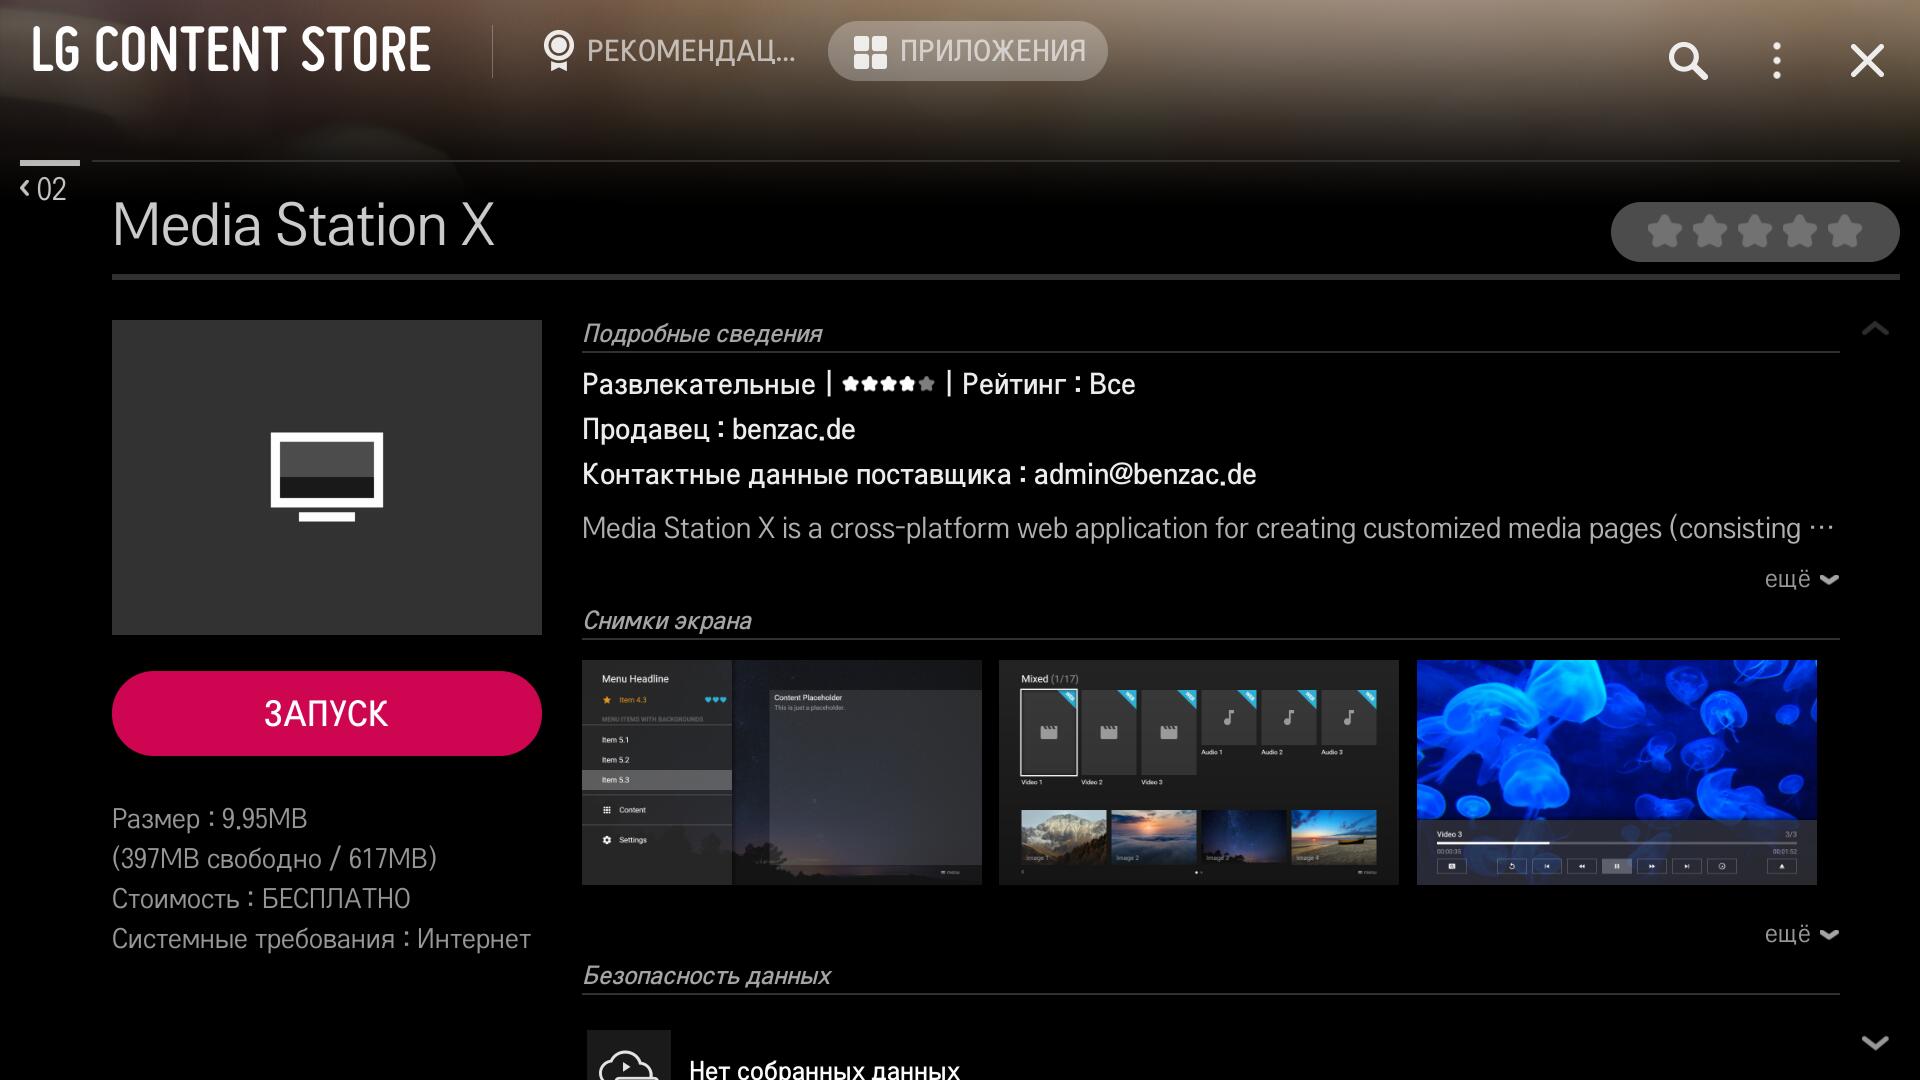Viewport: 1920px width, 1080px height.
Task: Click the no-collected-data cloud icon
Action: [629, 1056]
